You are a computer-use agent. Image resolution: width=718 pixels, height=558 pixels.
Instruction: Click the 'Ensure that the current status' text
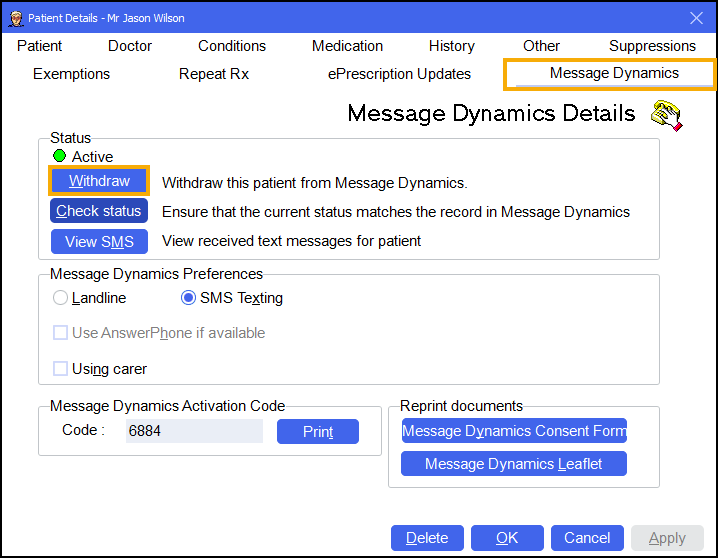(396, 212)
